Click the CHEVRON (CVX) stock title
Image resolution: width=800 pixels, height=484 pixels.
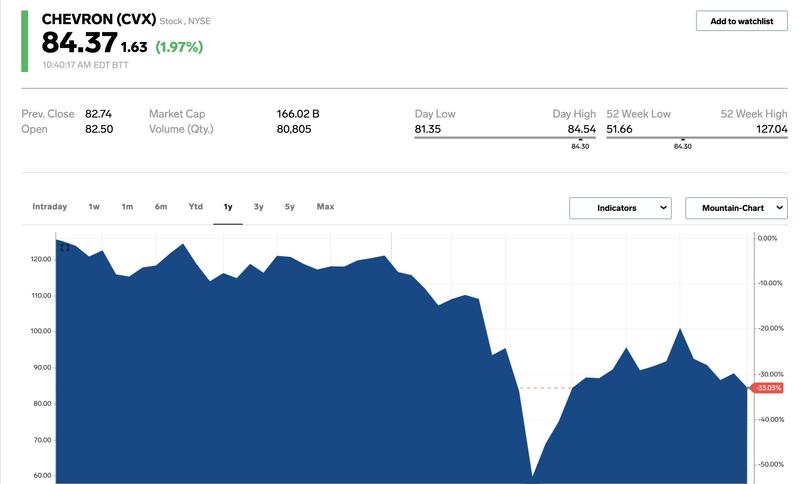coord(98,19)
